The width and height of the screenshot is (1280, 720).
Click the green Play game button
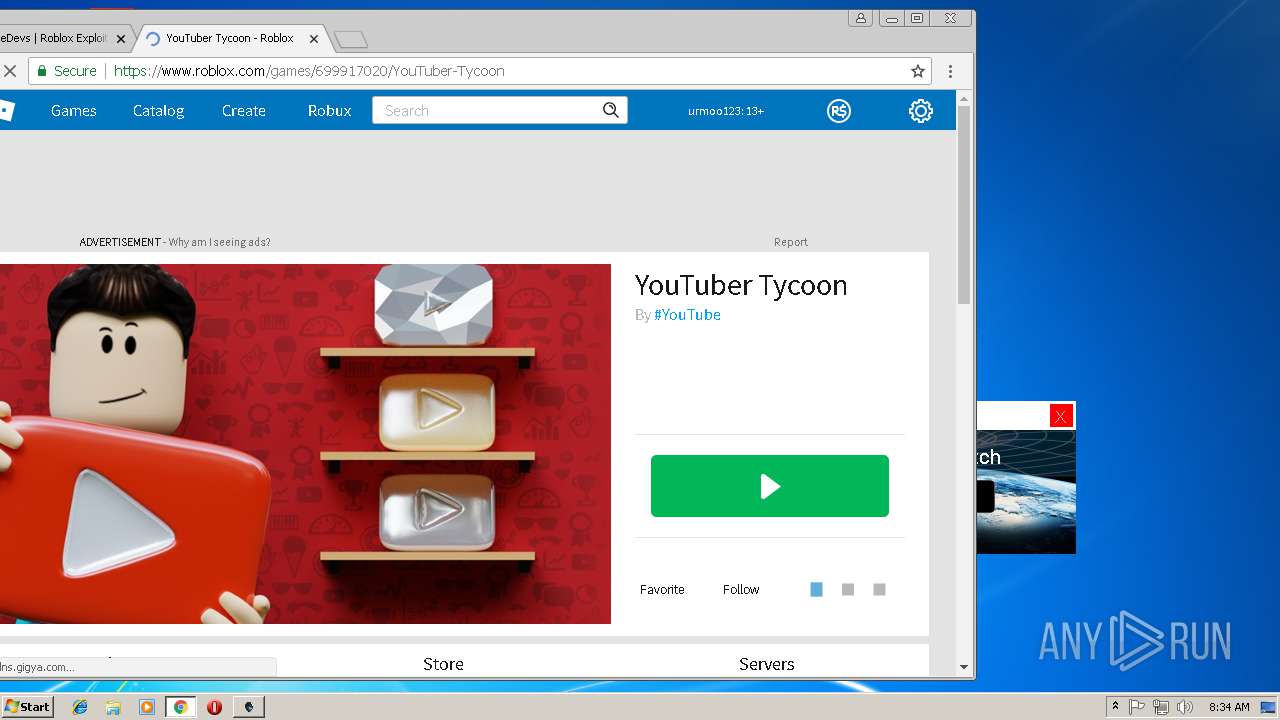[769, 486]
